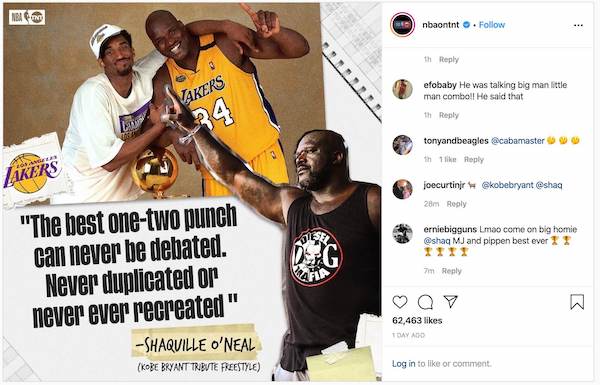Image resolution: width=600 pixels, height=385 pixels.
Task: Open the three-dot more options menu
Action: pyautogui.click(x=578, y=25)
